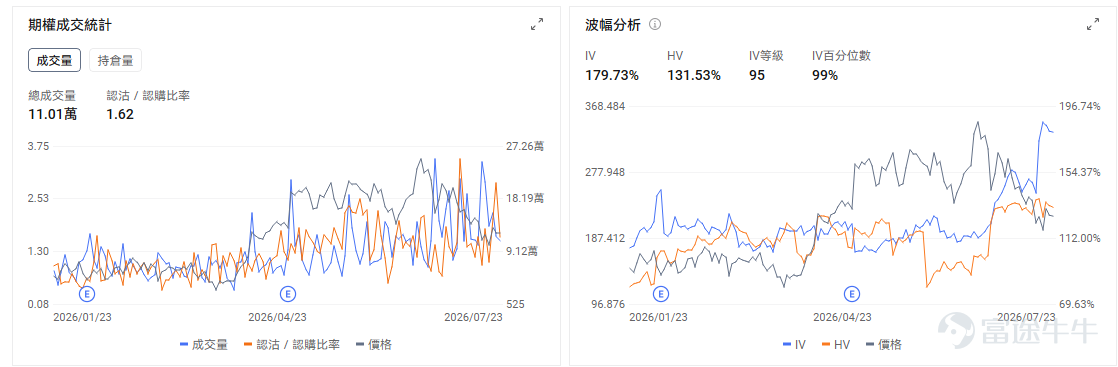Screen dimensions: 1118x367
Task: Click the 2026/04/23 date in 波幅分析
Action: click(843, 317)
